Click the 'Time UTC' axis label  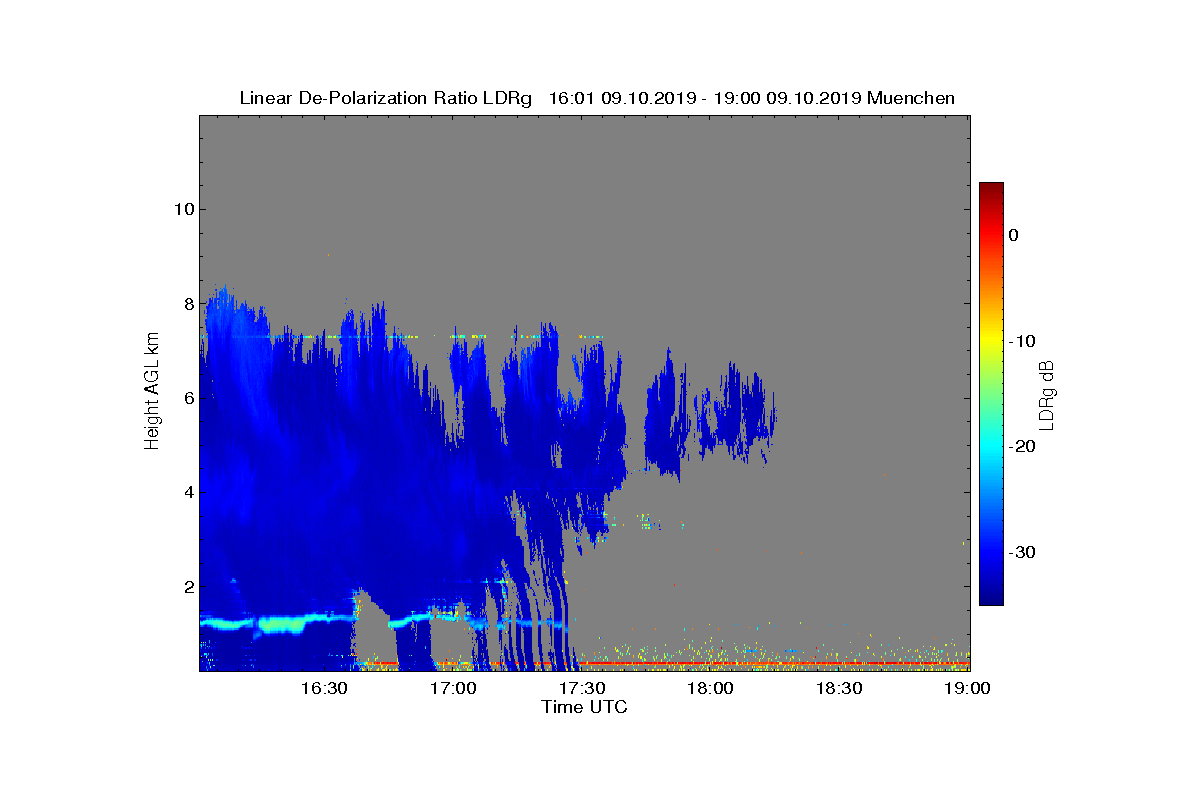point(585,707)
